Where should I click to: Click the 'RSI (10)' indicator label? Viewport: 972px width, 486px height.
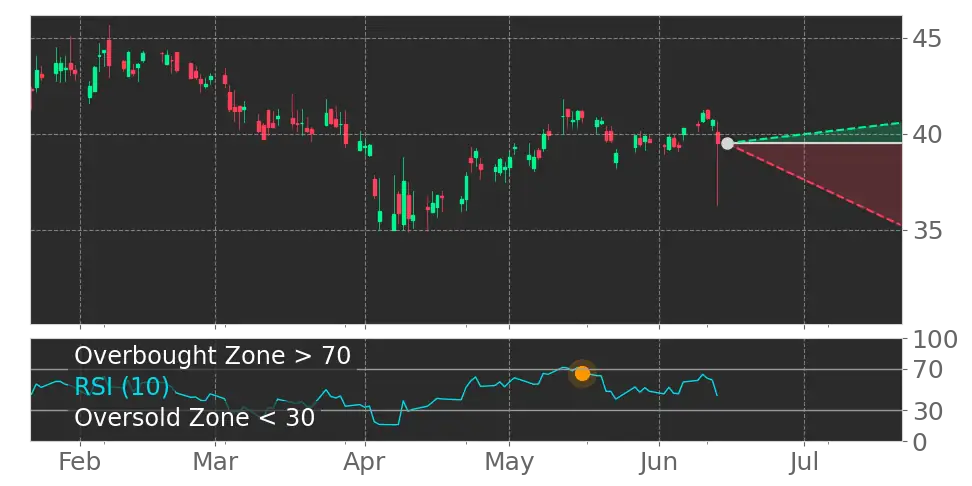pos(122,387)
